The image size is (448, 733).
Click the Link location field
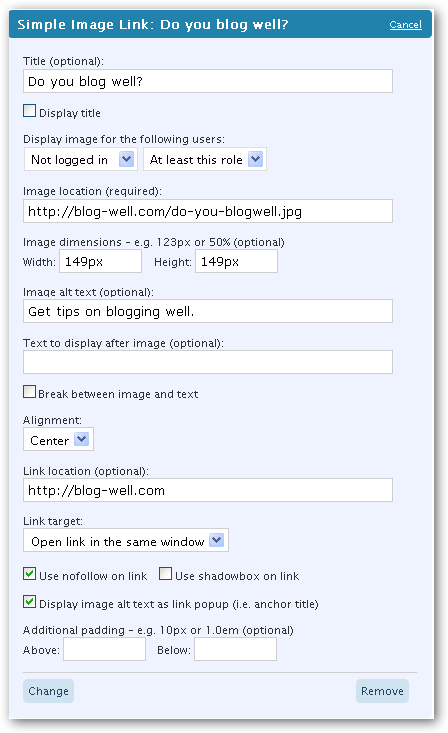pos(208,490)
